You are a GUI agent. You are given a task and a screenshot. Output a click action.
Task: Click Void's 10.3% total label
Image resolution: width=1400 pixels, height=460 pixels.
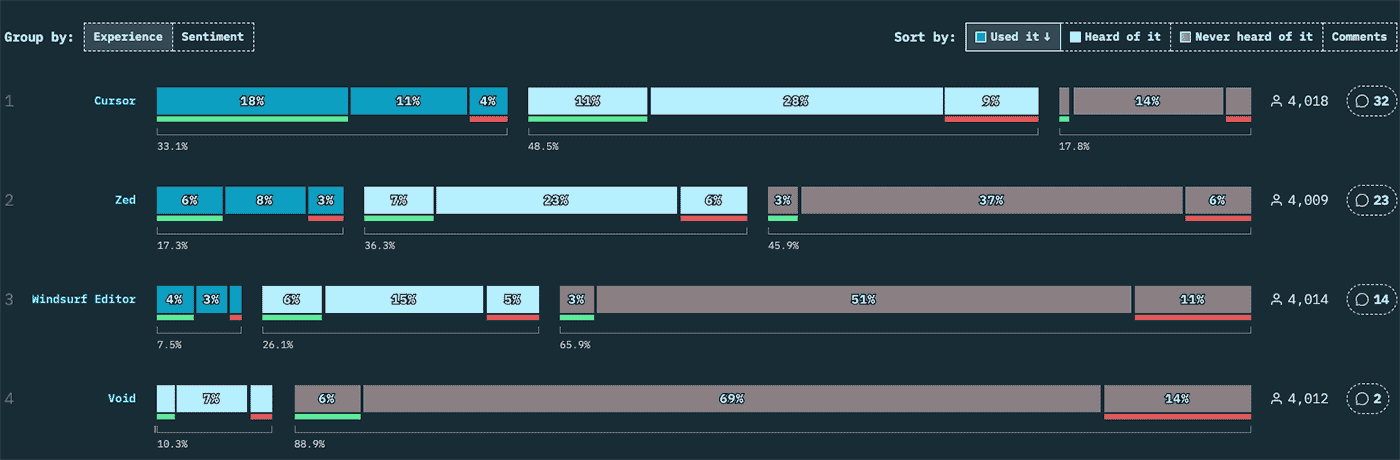tap(172, 443)
